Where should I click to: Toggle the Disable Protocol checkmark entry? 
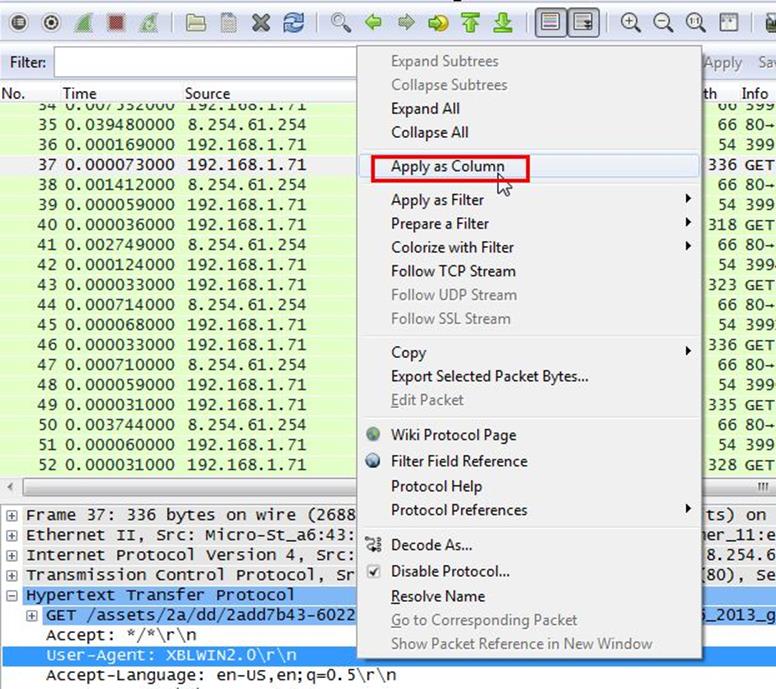tap(450, 571)
